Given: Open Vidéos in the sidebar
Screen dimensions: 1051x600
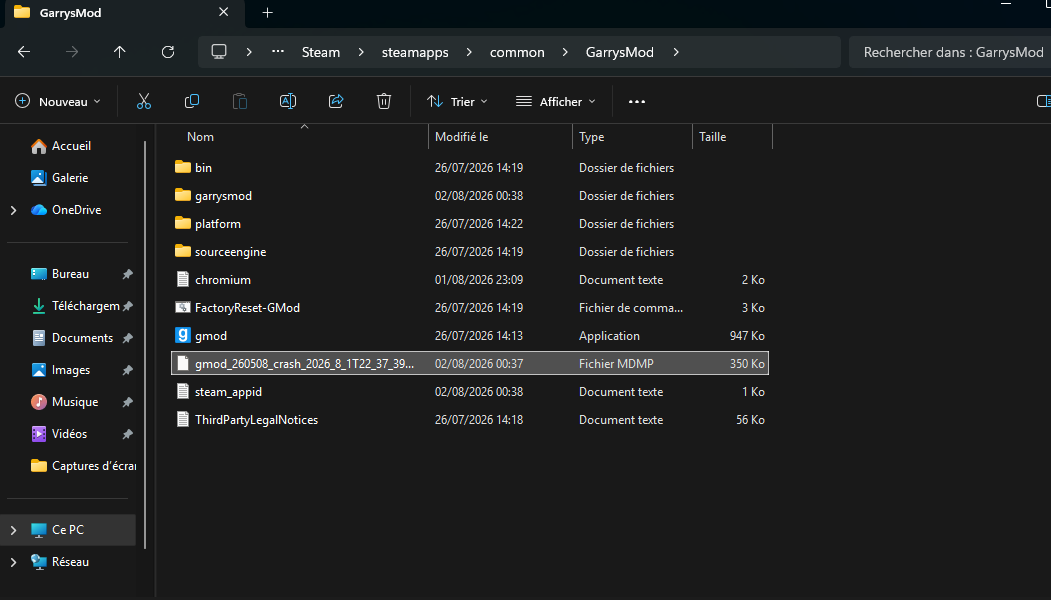Looking at the screenshot, I should click(x=59, y=434).
